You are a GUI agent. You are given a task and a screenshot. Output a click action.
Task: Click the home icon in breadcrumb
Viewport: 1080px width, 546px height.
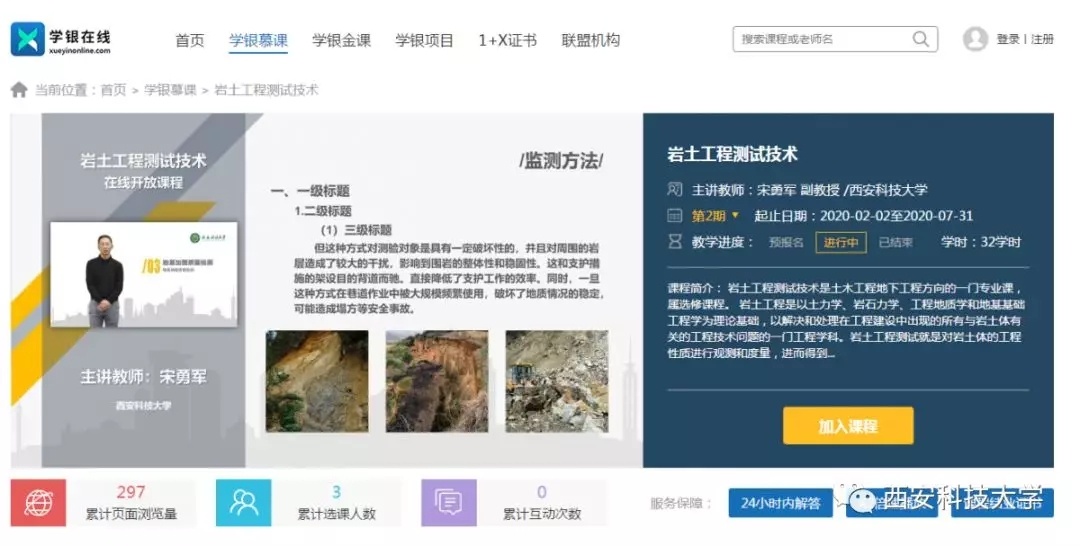[19, 90]
